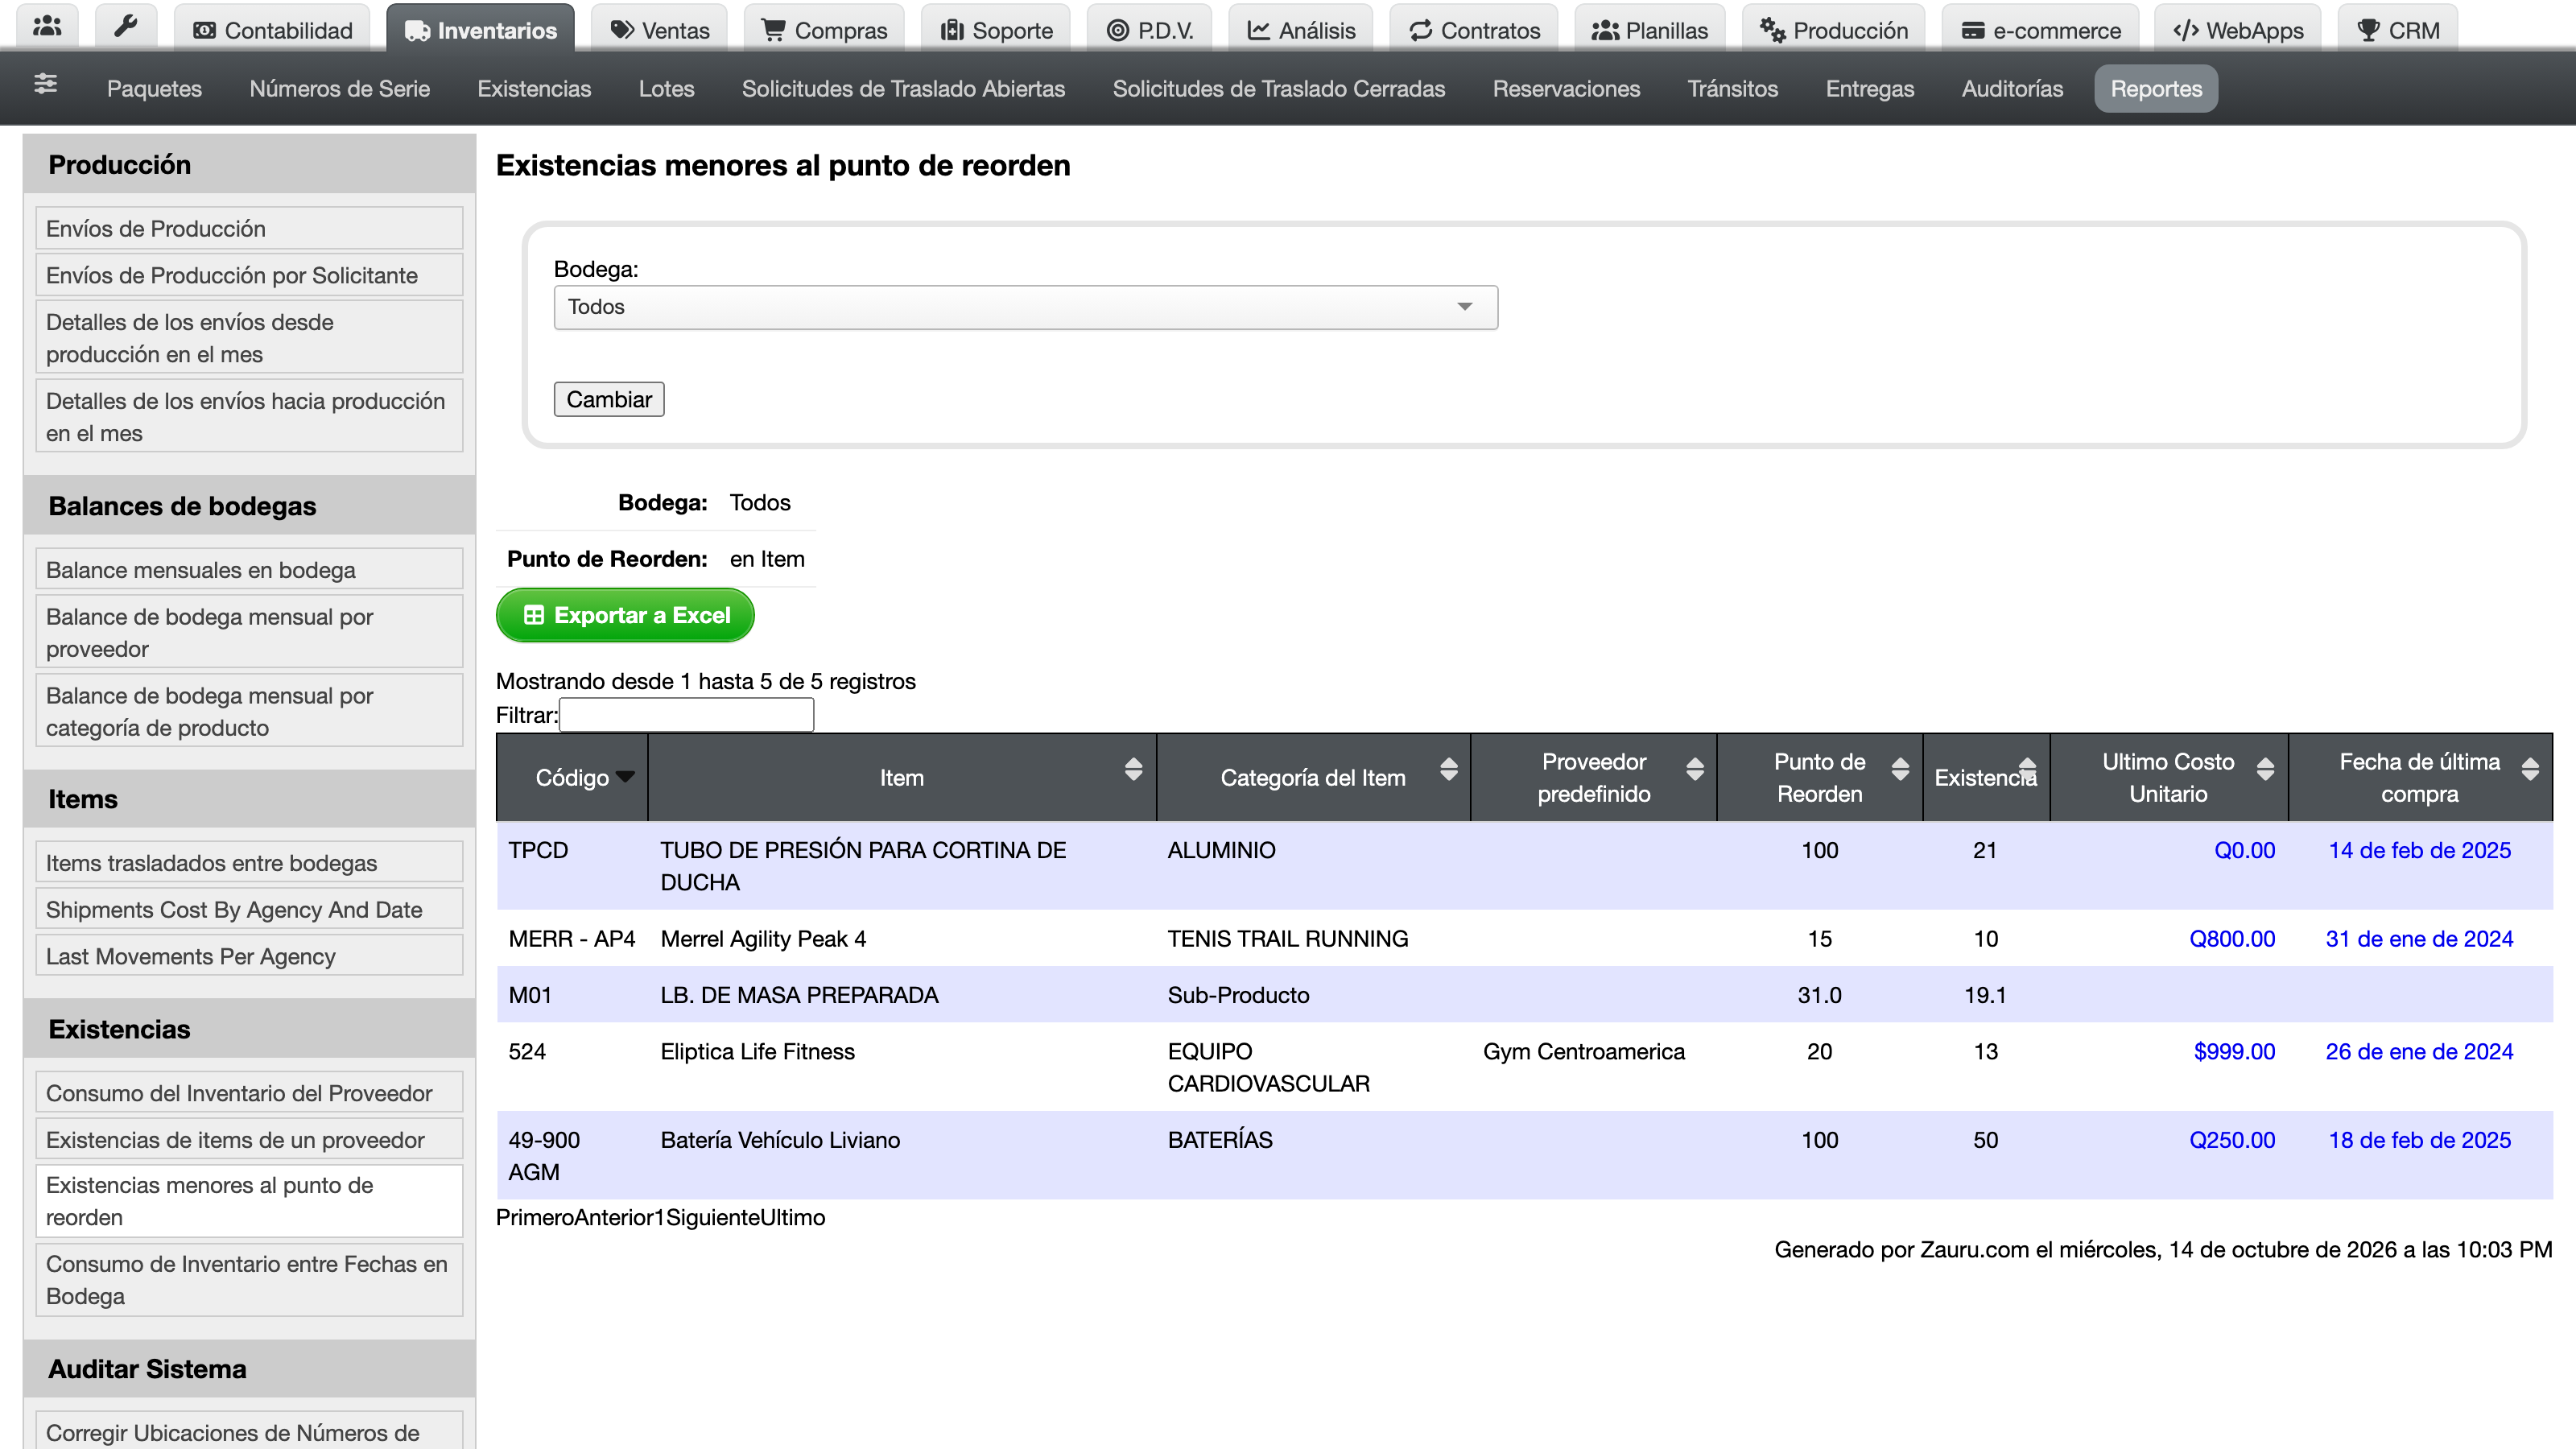
Task: Open the Compras module tab
Action: tap(824, 30)
